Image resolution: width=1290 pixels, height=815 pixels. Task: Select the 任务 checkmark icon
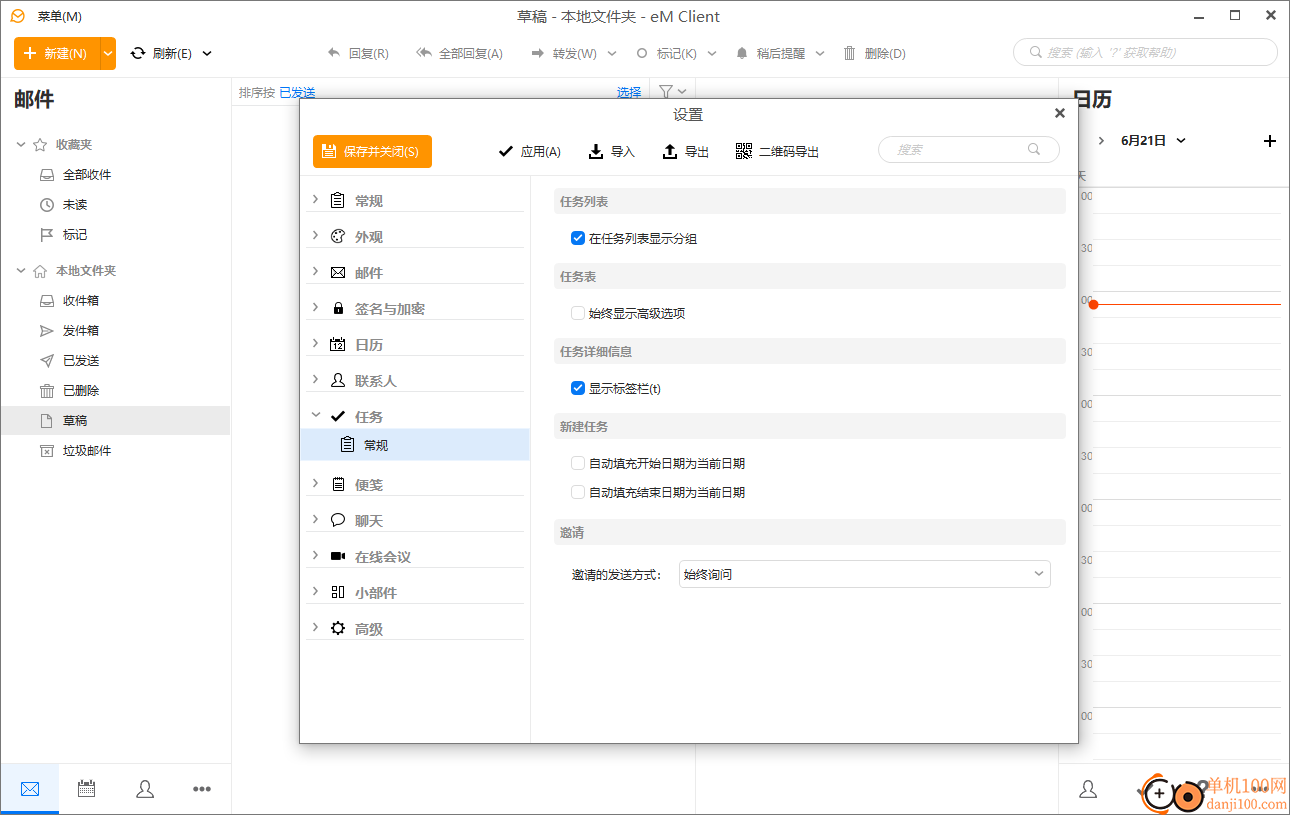pos(338,416)
